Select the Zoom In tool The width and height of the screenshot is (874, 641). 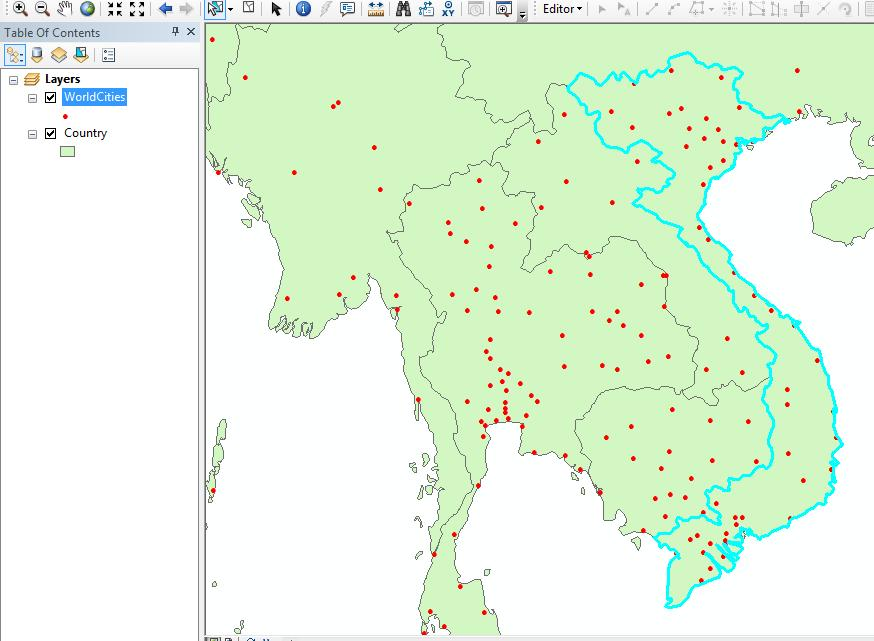pos(19,9)
